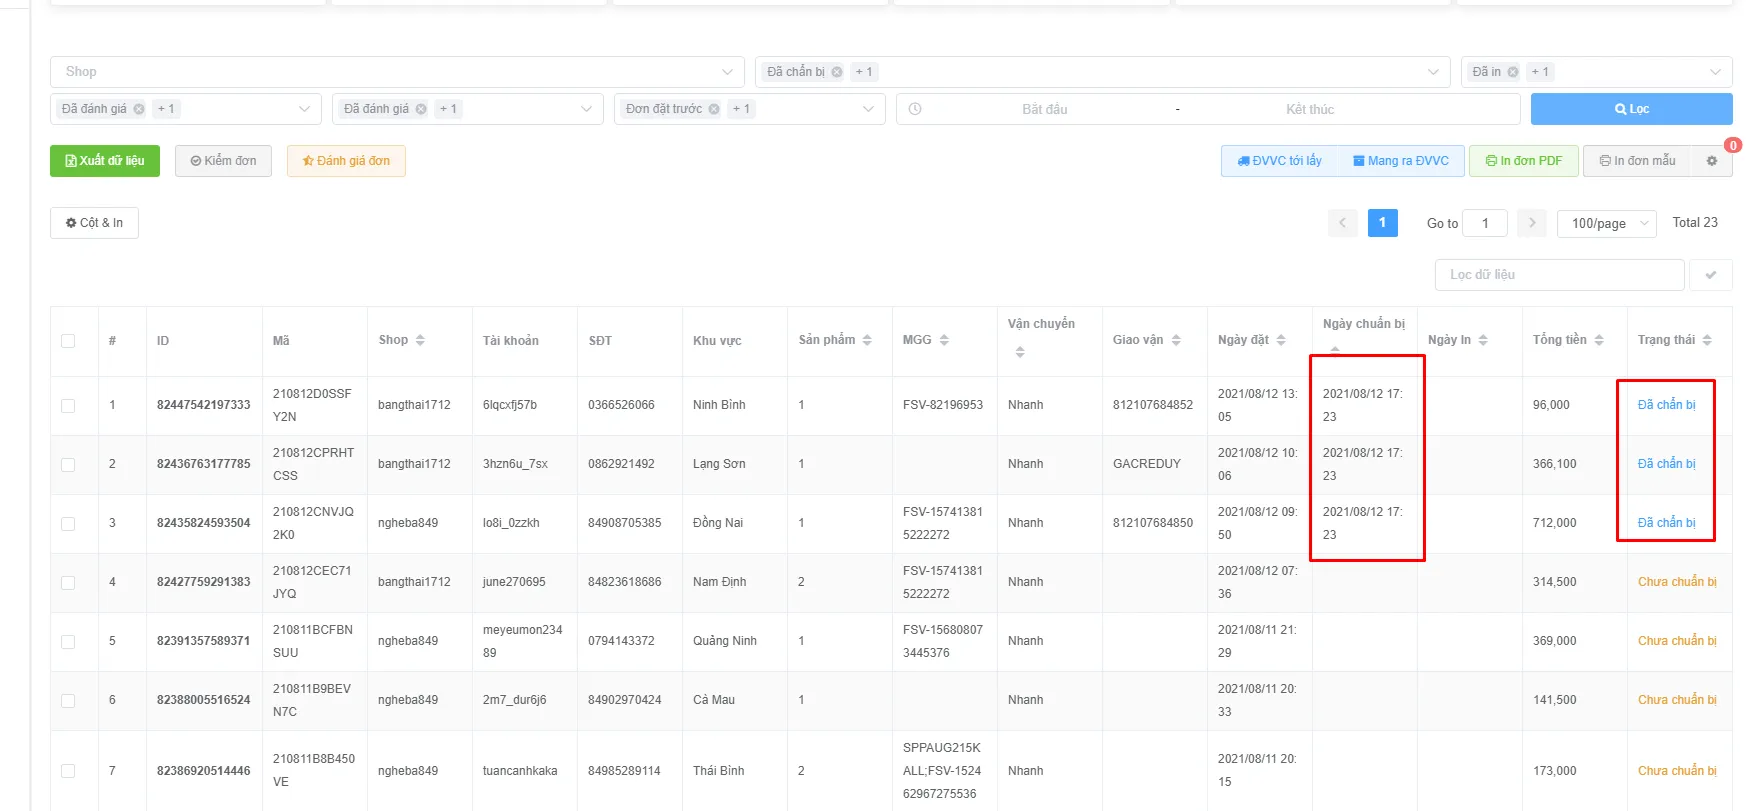Image resolution: width=1749 pixels, height=811 pixels.
Task: Remove the 'Đã in' filter tag
Action: [1513, 72]
